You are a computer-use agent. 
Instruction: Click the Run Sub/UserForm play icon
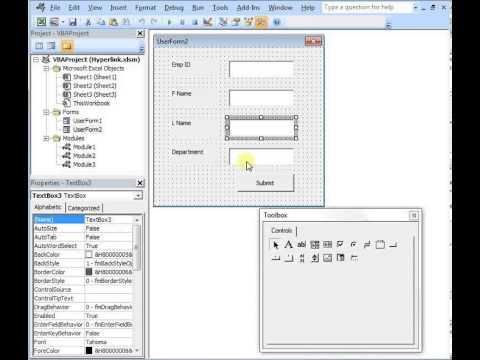169,22
